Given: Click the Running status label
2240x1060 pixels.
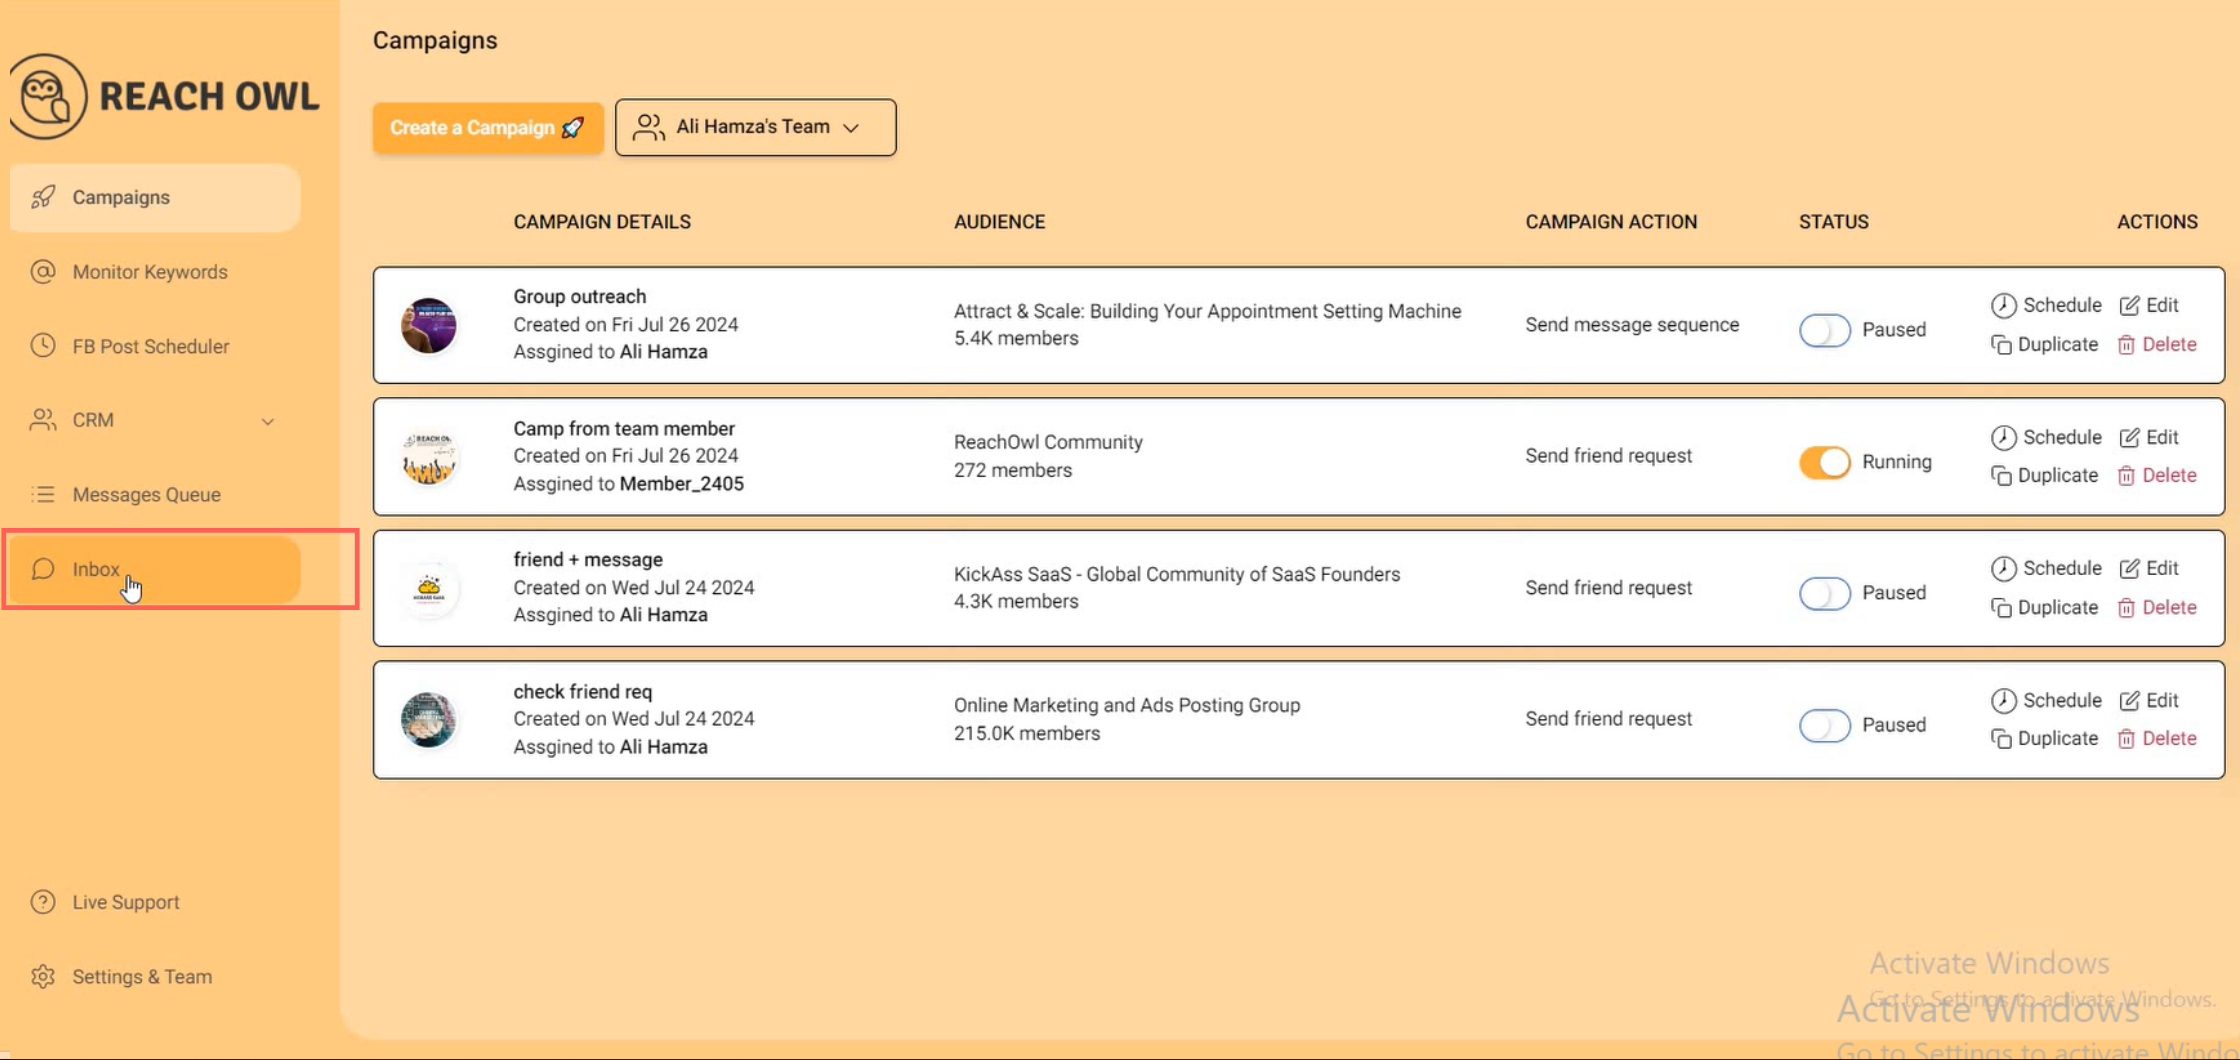Looking at the screenshot, I should click(1896, 462).
